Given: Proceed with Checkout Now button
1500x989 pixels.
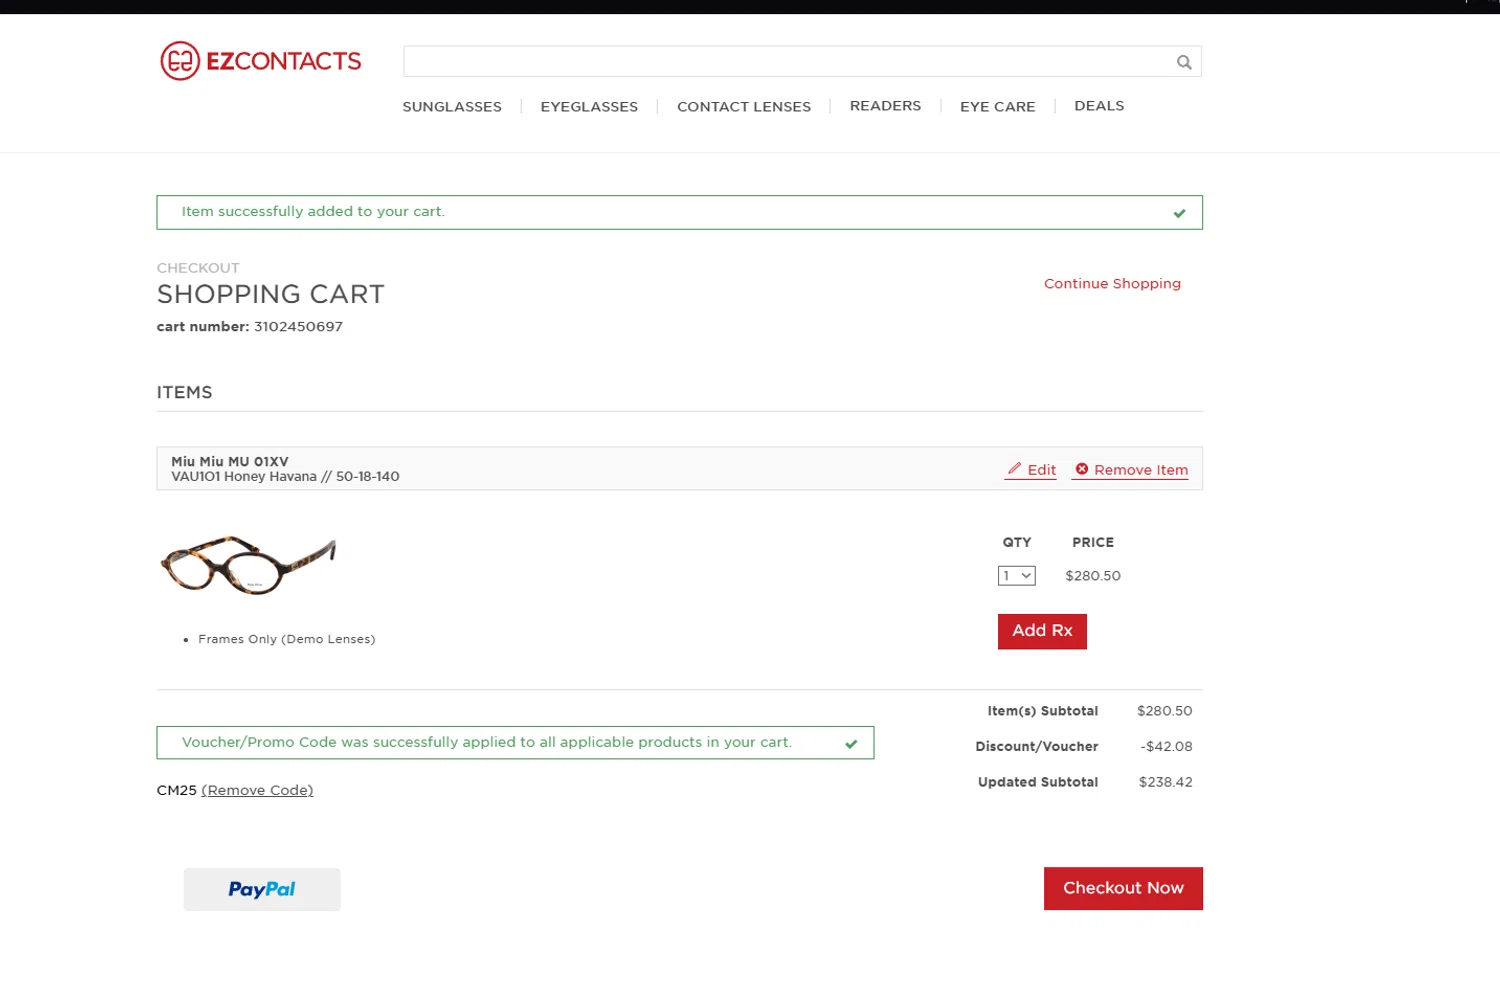Looking at the screenshot, I should coord(1123,888).
